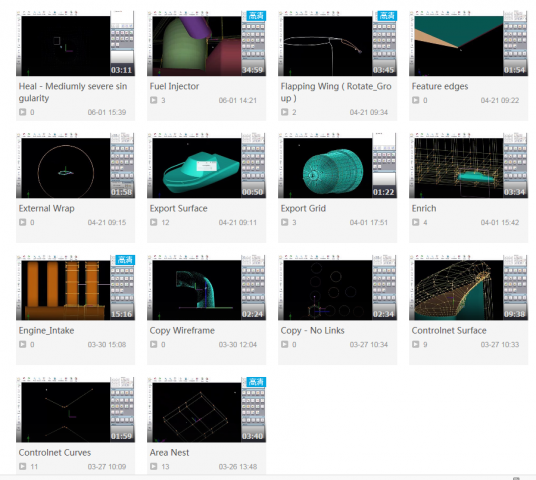
Task: Click the 15:16 duration on Engine_Intake
Action: pyautogui.click(x=121, y=314)
